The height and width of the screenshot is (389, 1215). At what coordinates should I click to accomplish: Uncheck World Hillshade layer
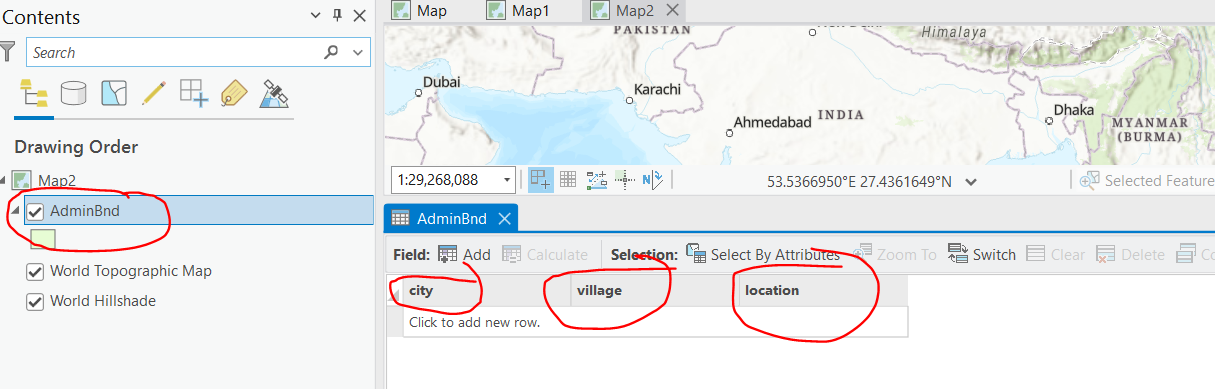pos(35,301)
